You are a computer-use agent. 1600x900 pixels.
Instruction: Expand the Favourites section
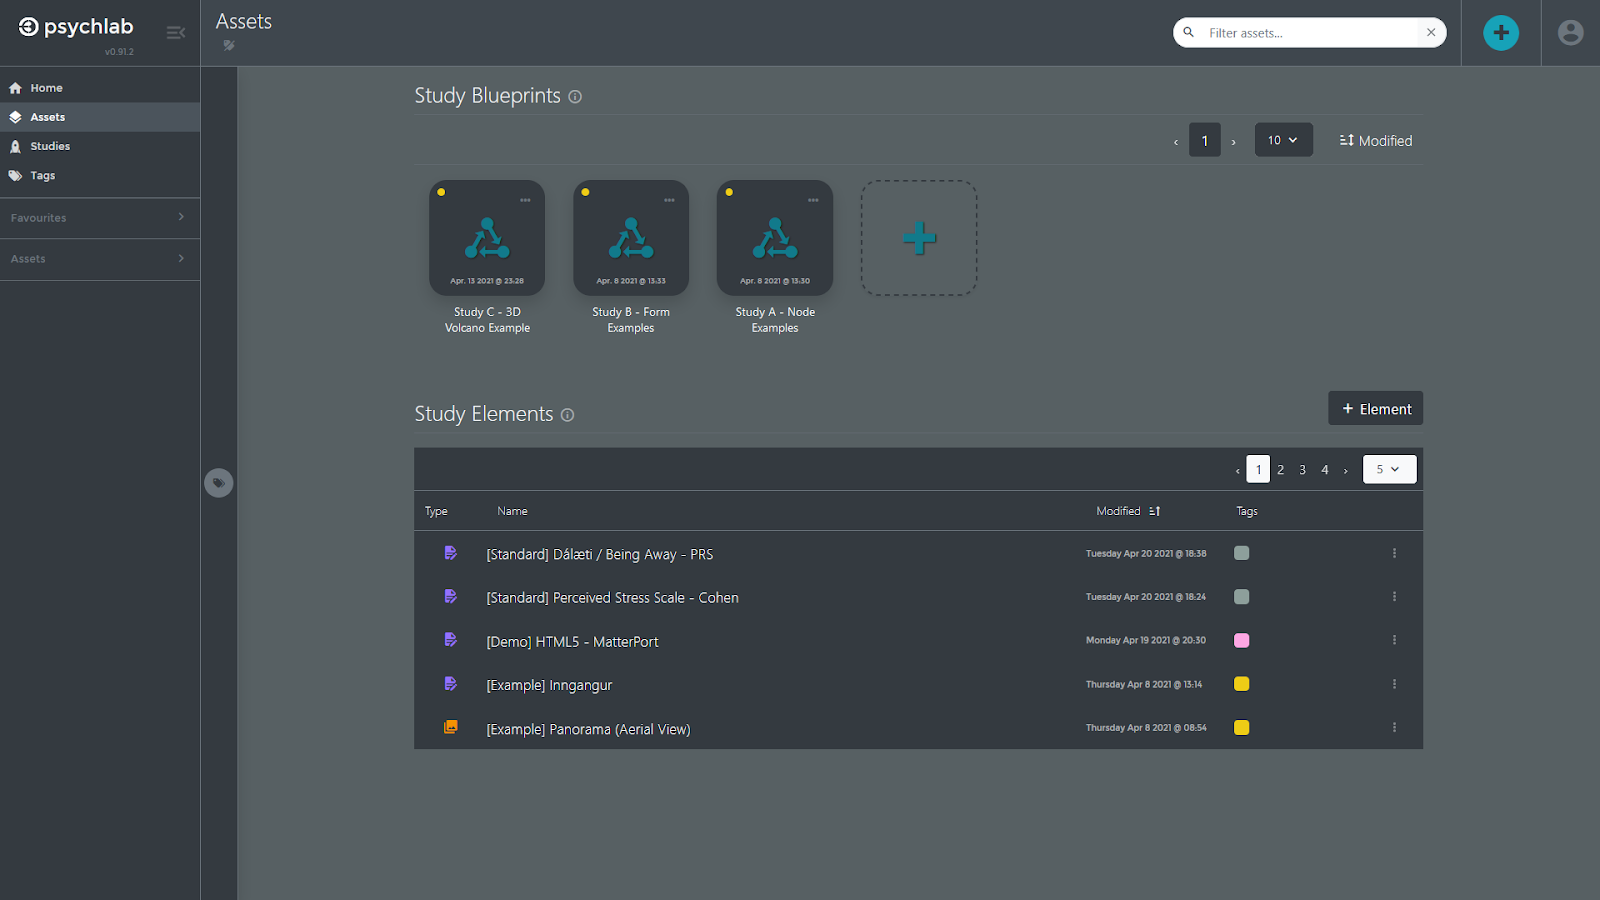(x=100, y=217)
